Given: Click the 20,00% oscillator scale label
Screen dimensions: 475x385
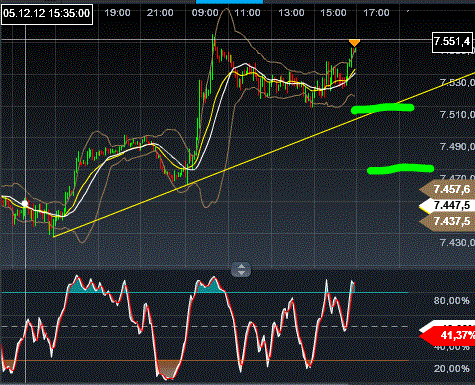Looking at the screenshot, I should click(451, 368).
